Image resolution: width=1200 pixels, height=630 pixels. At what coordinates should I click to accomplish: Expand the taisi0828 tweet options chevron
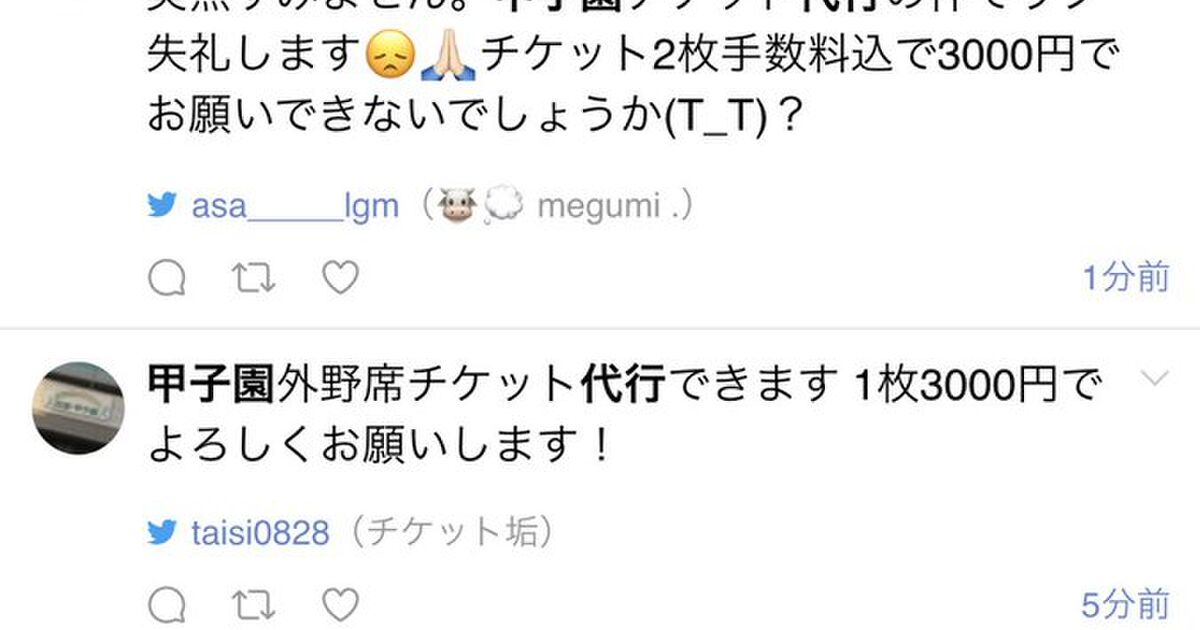[1153, 379]
